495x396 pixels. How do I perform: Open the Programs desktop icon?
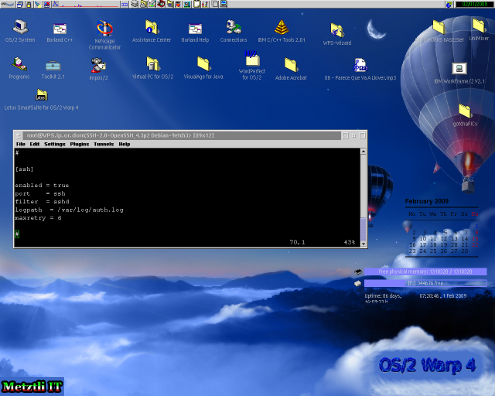tap(19, 64)
